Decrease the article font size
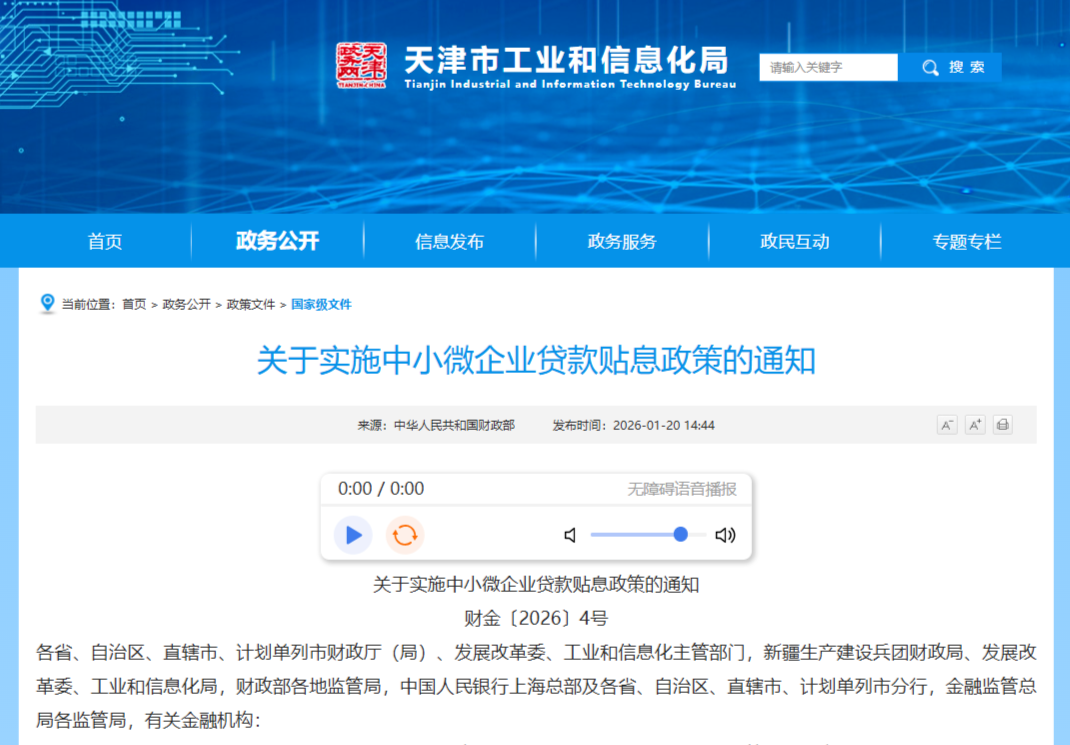Viewport: 1070px width, 745px height. (946, 425)
